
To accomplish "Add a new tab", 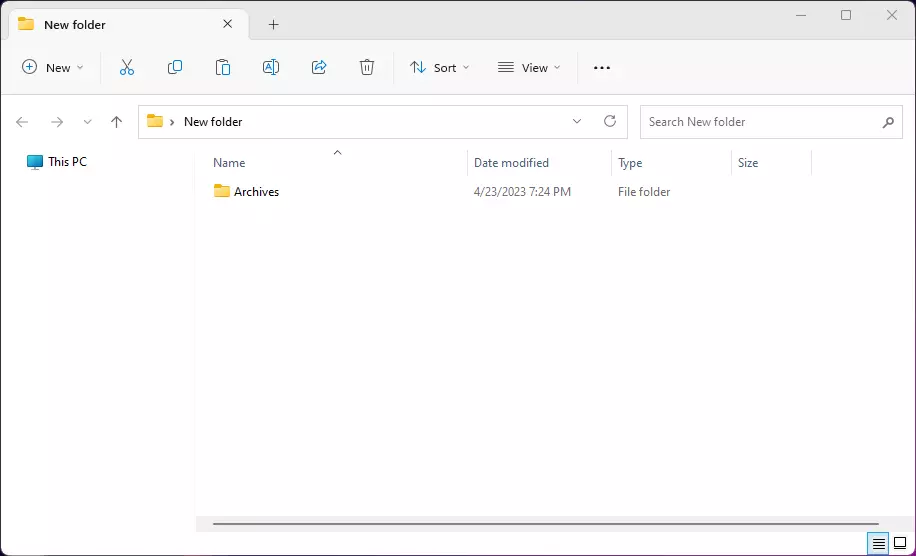I will coord(273,24).
